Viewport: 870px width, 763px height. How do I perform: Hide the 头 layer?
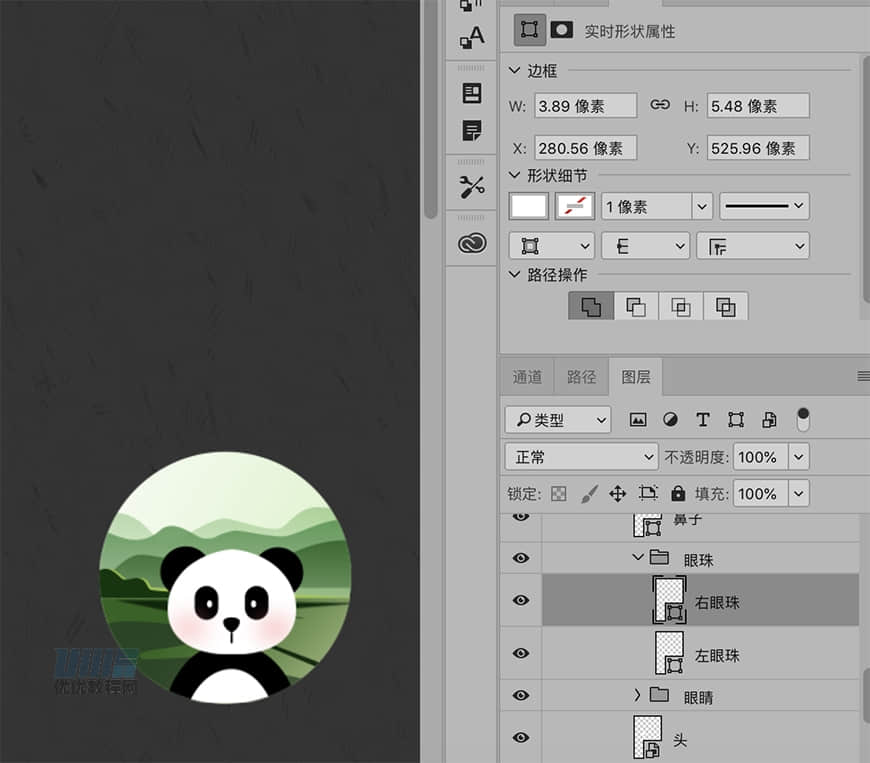coord(520,737)
